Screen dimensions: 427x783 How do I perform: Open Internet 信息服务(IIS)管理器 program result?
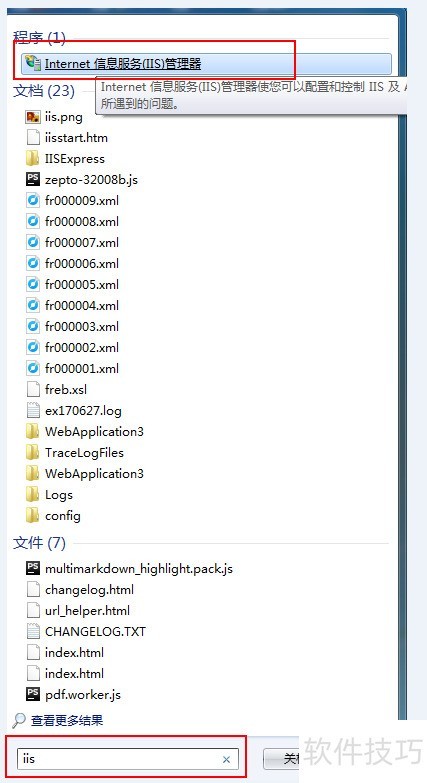tap(206, 64)
